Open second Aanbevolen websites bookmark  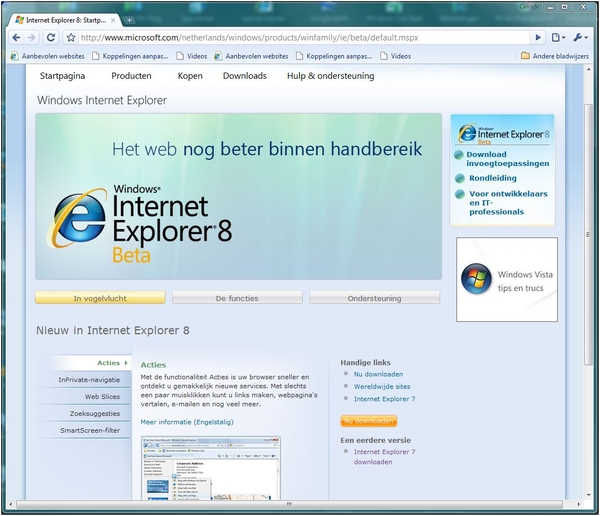251,56
